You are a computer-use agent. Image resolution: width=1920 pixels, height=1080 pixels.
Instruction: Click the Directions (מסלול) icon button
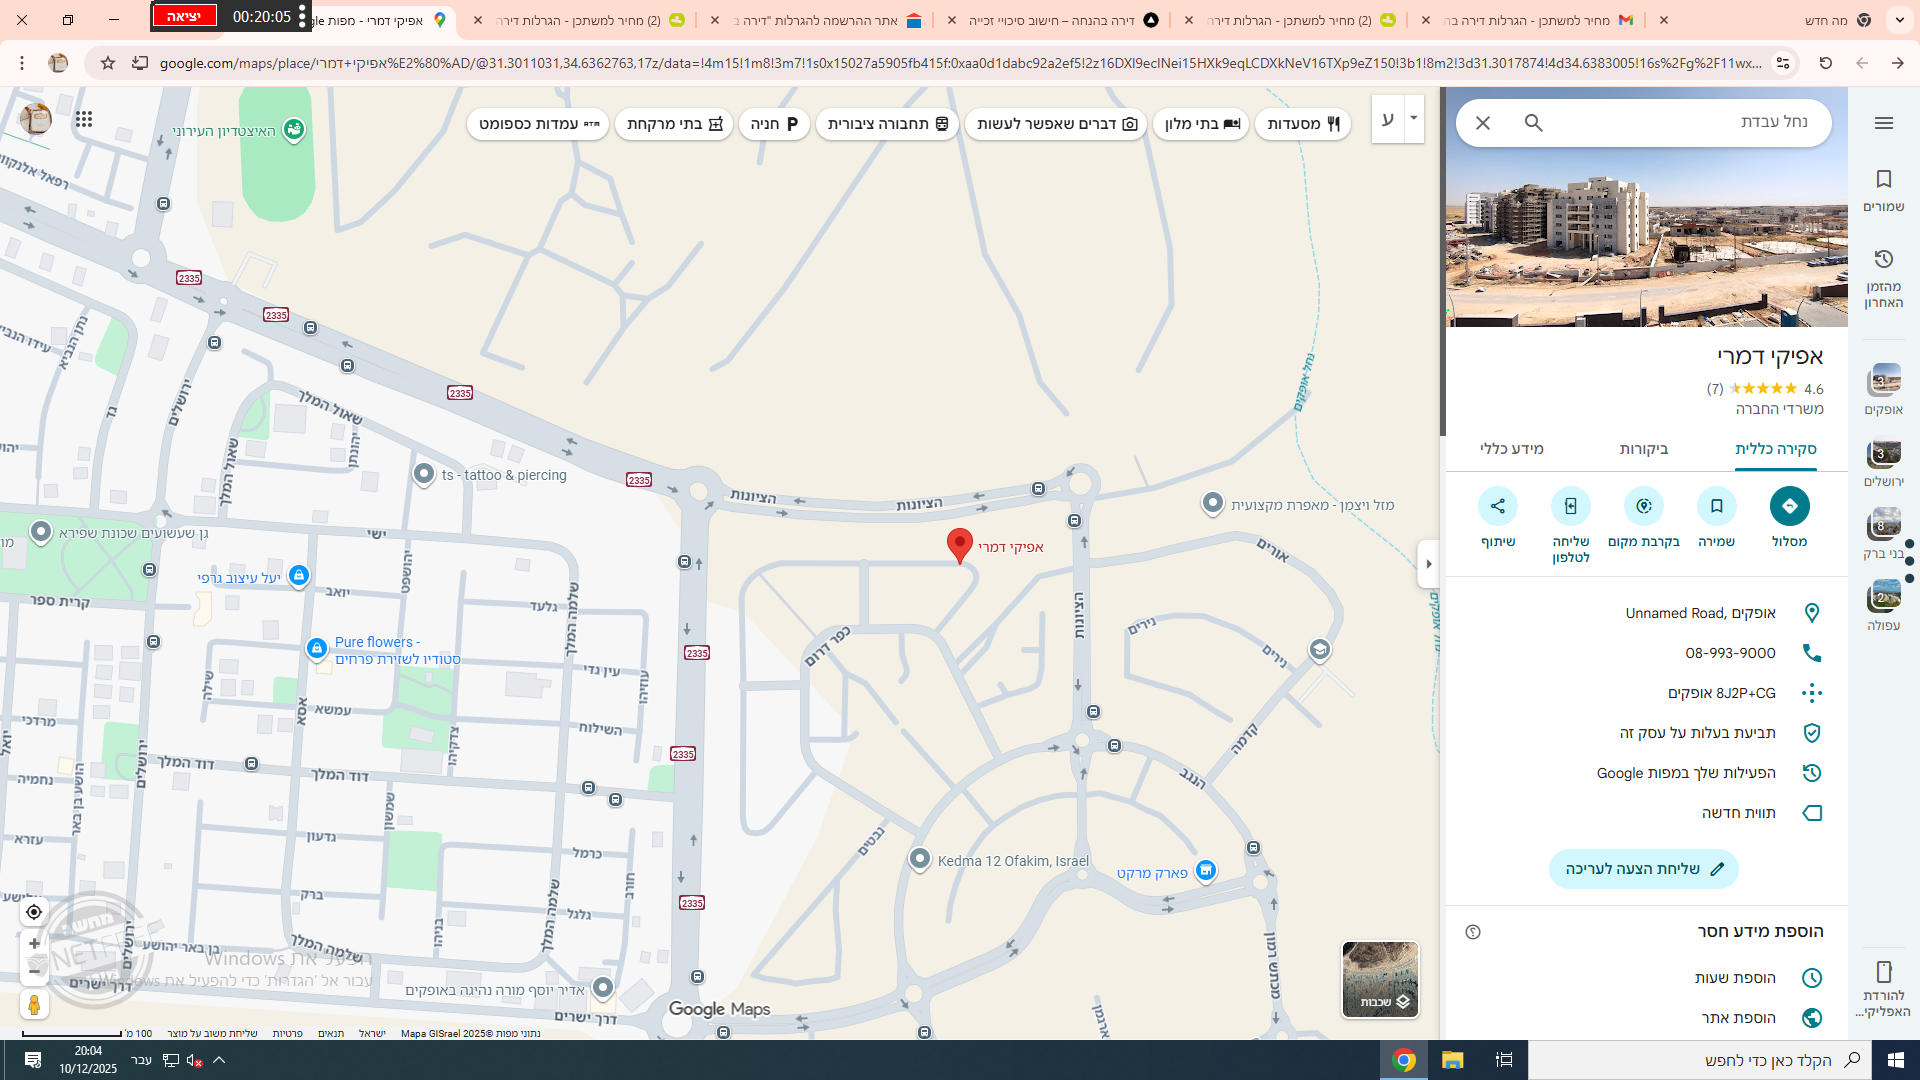coord(1789,506)
